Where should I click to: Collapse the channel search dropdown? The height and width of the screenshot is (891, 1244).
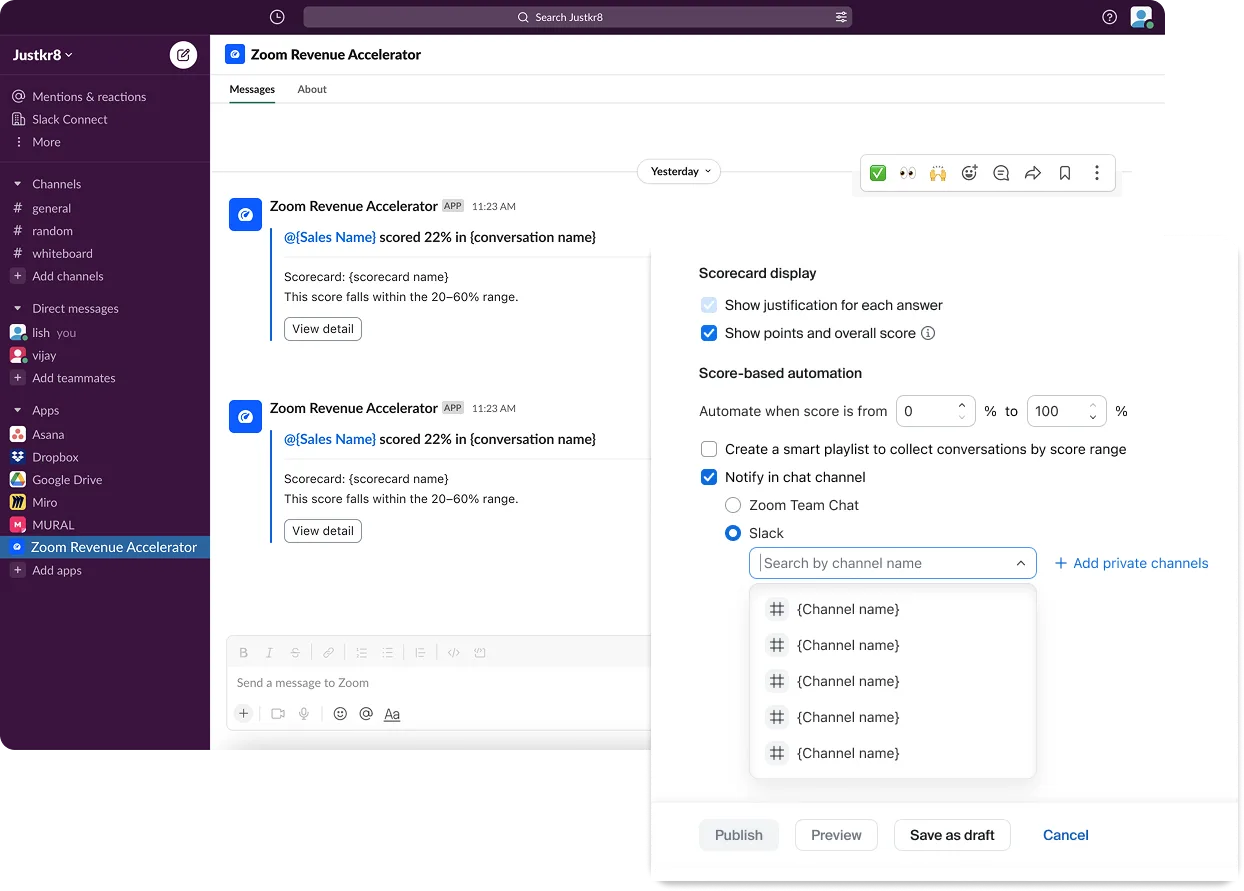[1021, 563]
